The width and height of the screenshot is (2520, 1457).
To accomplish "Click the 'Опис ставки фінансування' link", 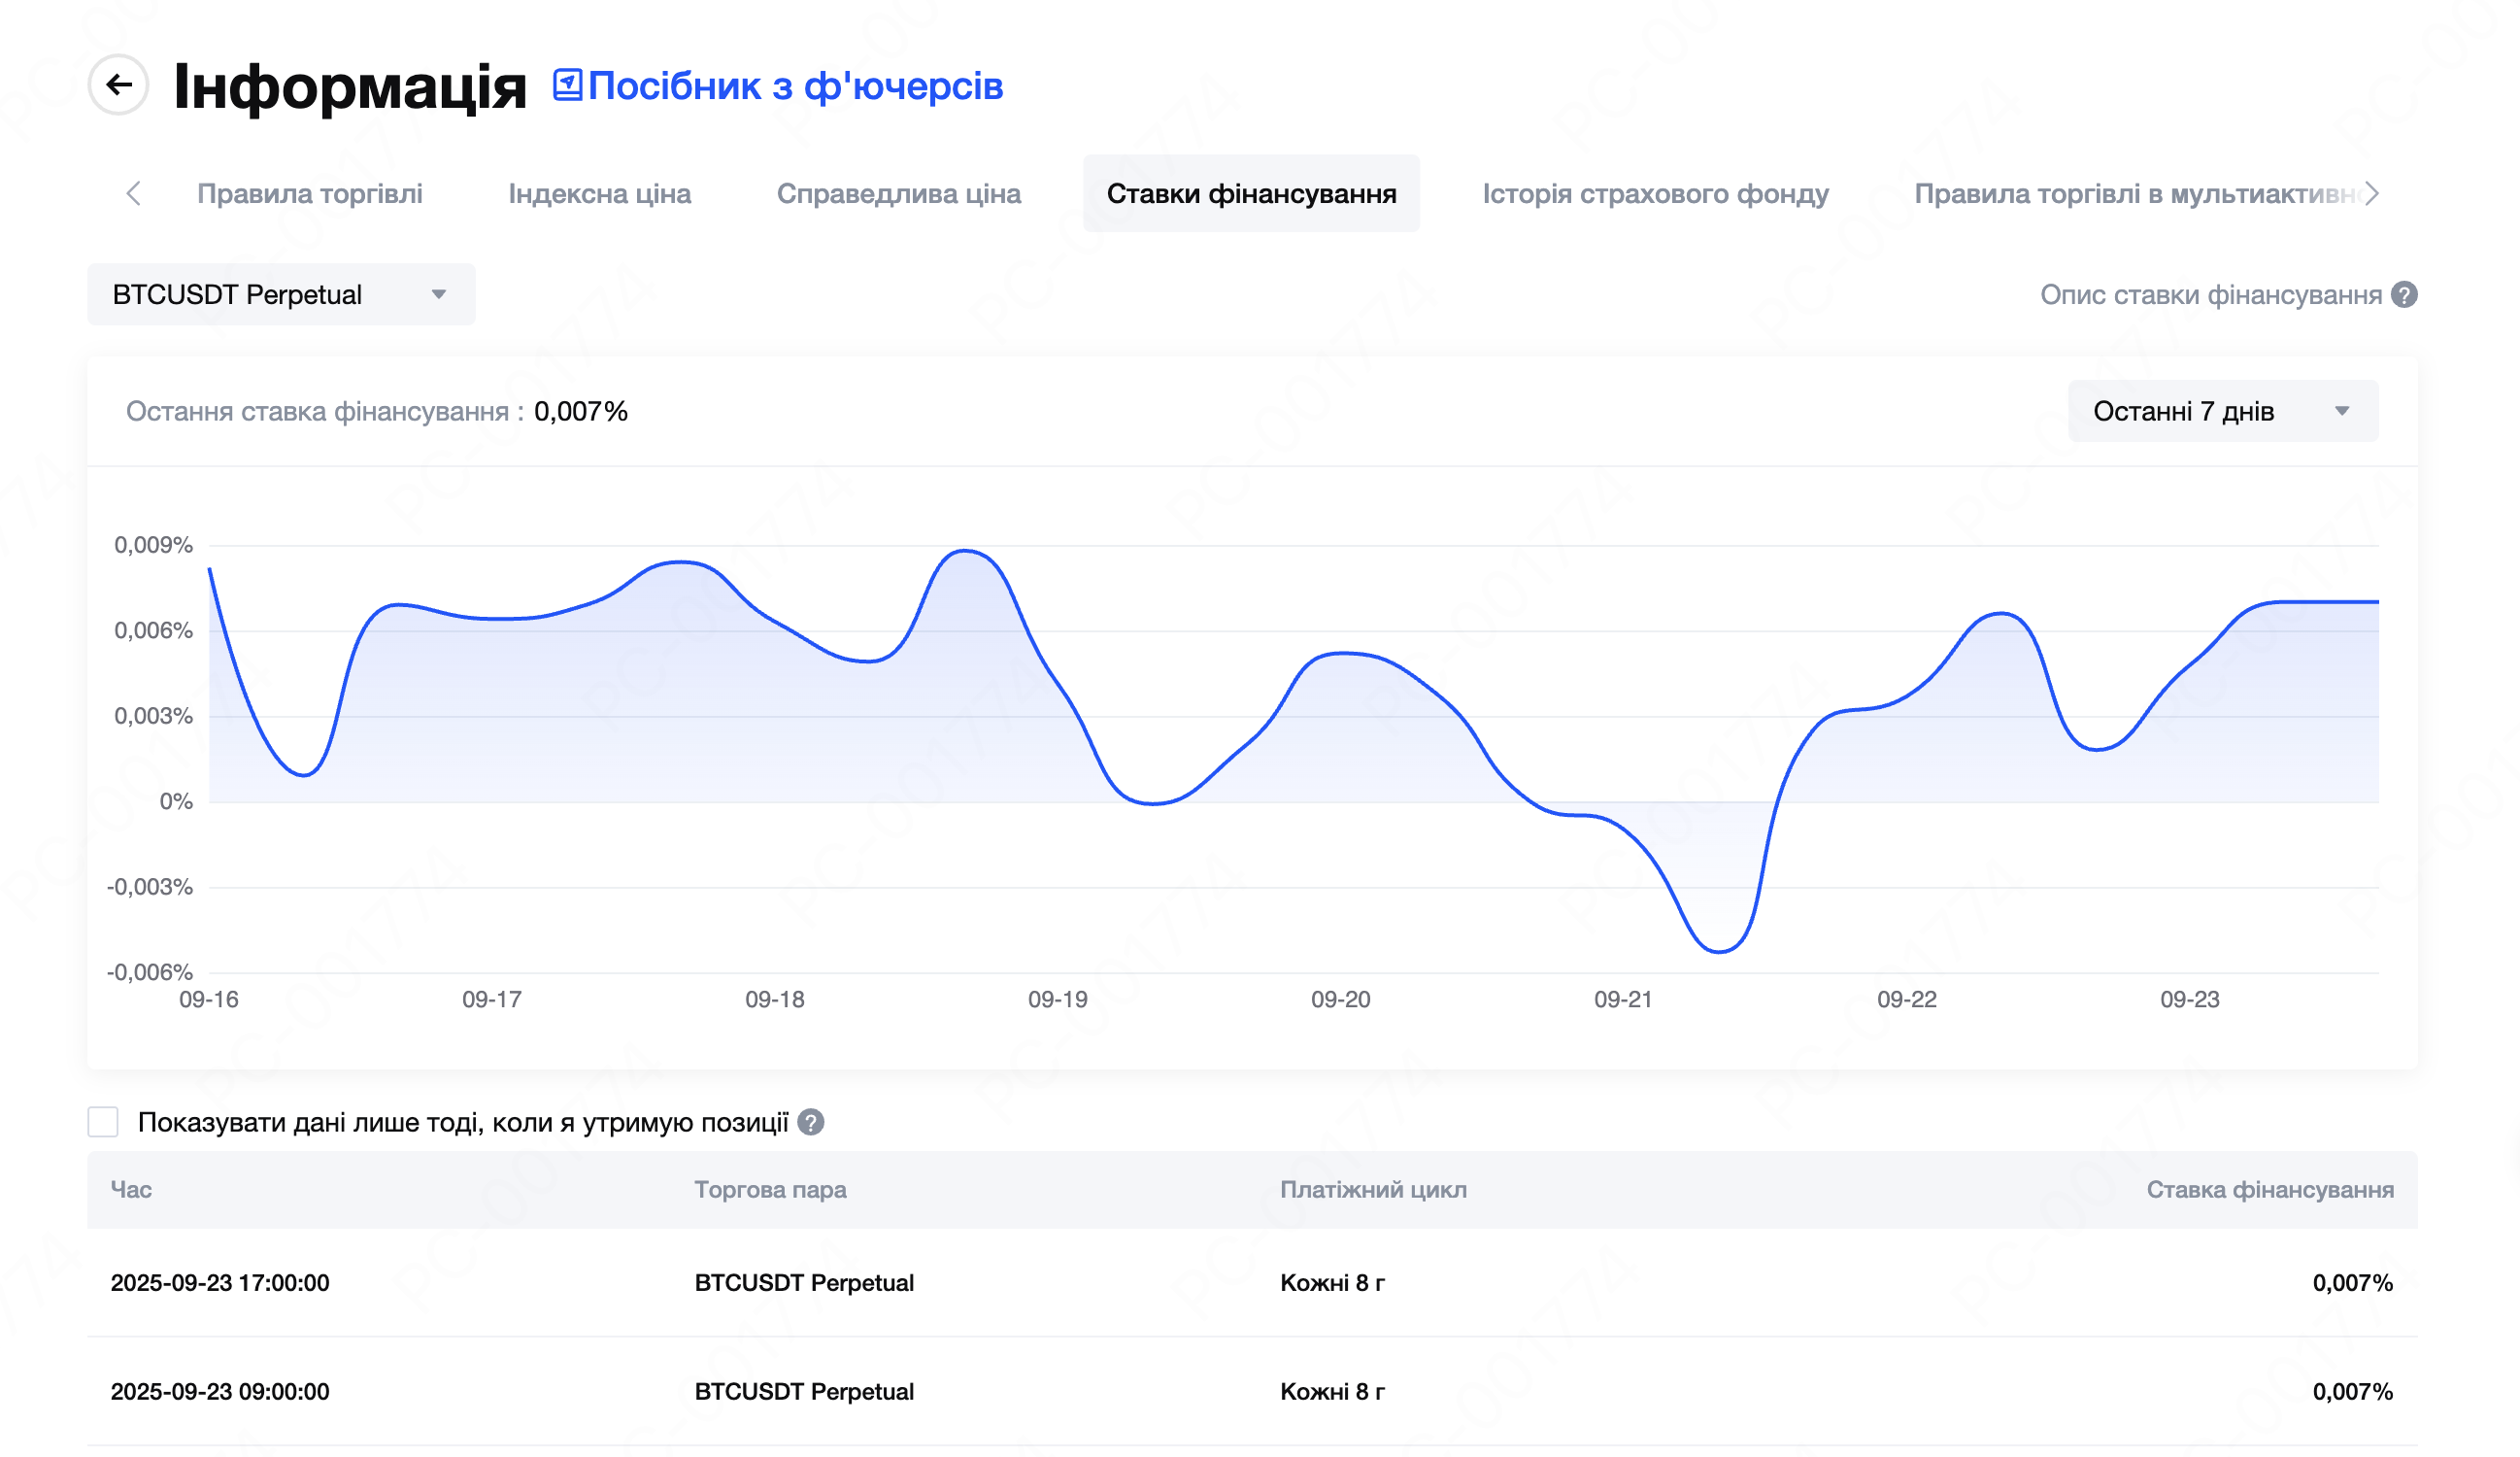I will coord(2210,295).
